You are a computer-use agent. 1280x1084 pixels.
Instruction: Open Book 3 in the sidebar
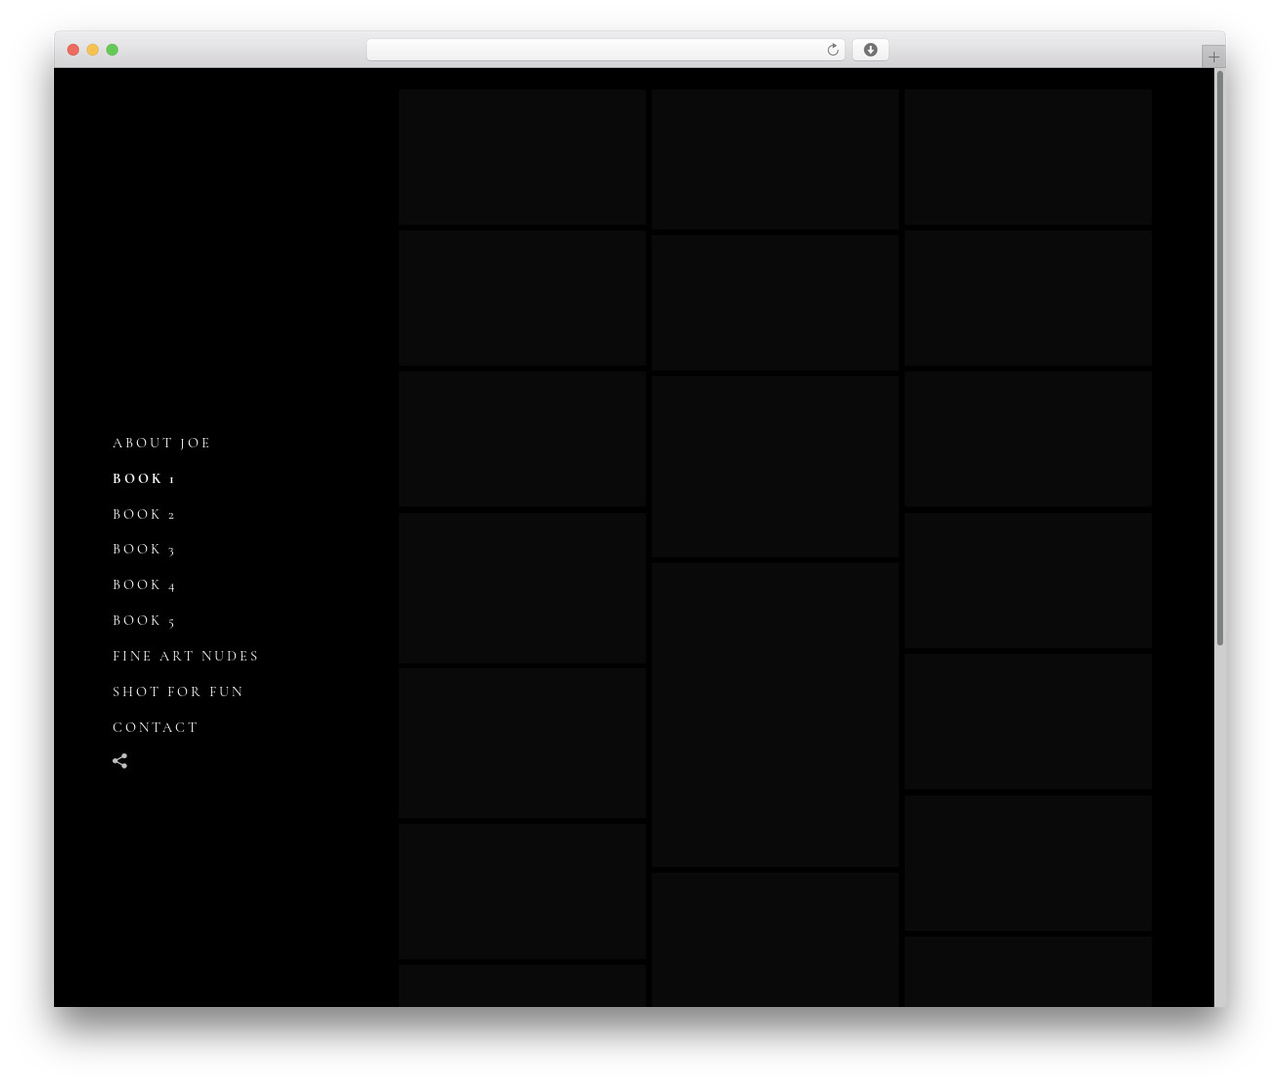[144, 549]
